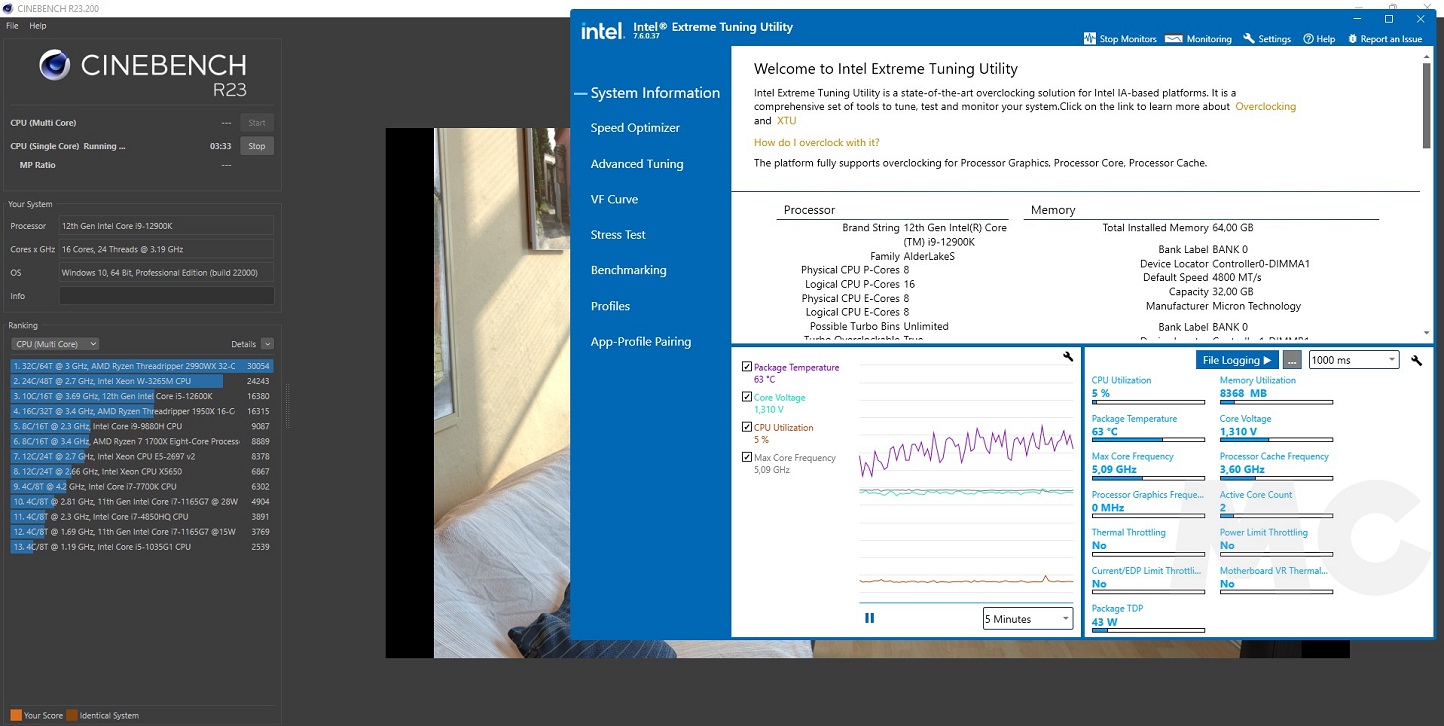The height and width of the screenshot is (726, 1444).
Task: Click the Report an Issue bug icon
Action: tap(1353, 39)
